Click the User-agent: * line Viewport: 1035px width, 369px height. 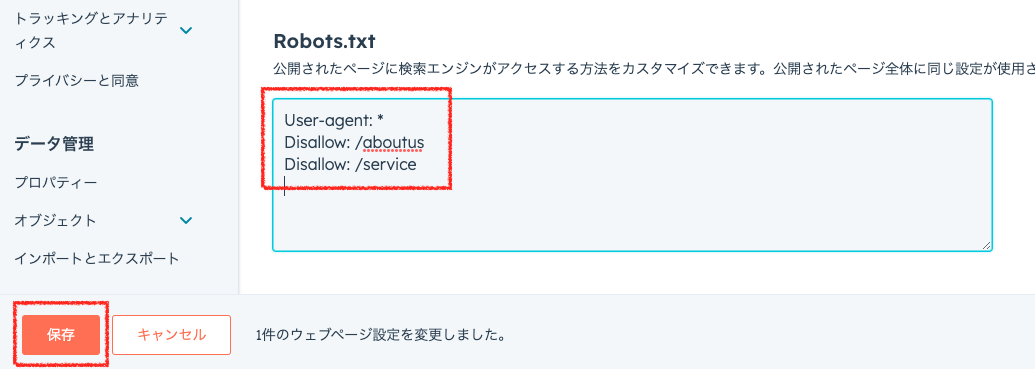pos(334,120)
